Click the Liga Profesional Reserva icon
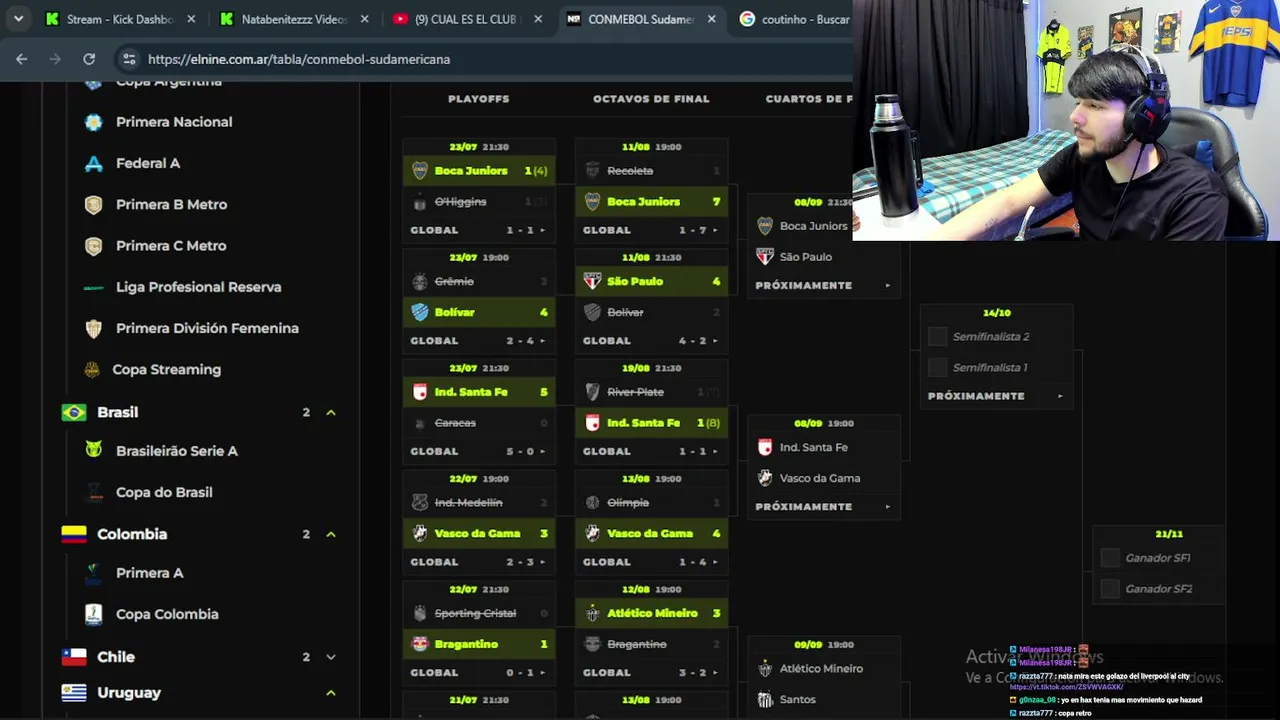 93,287
